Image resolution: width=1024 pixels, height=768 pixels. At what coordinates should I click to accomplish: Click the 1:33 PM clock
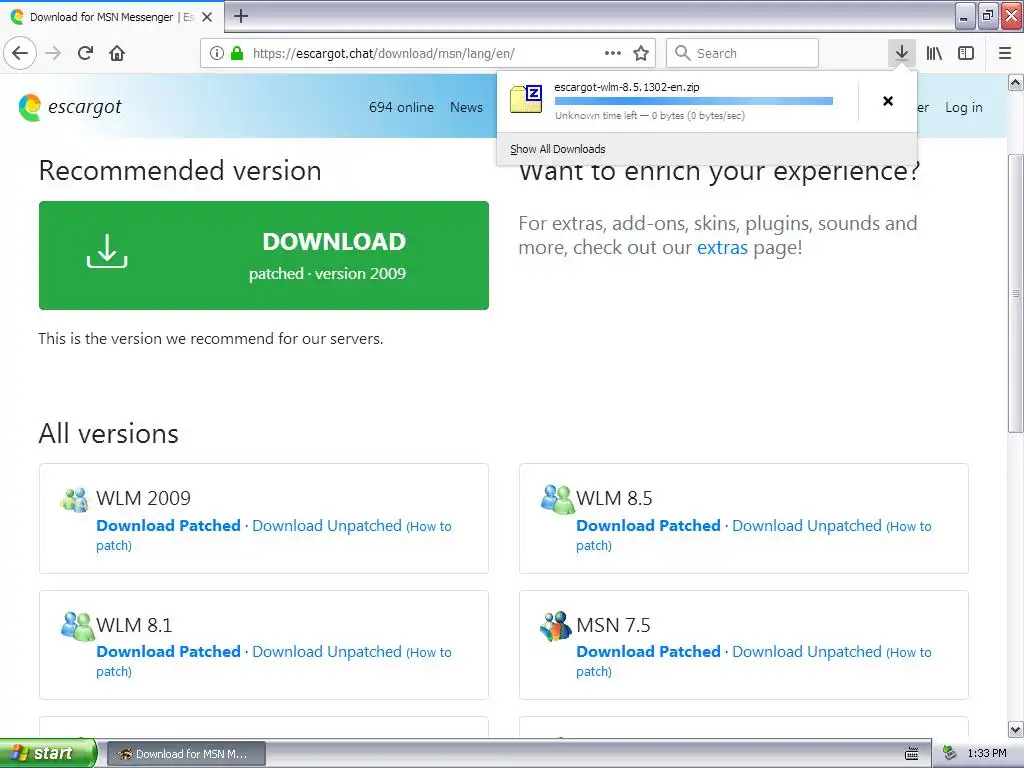coord(987,754)
